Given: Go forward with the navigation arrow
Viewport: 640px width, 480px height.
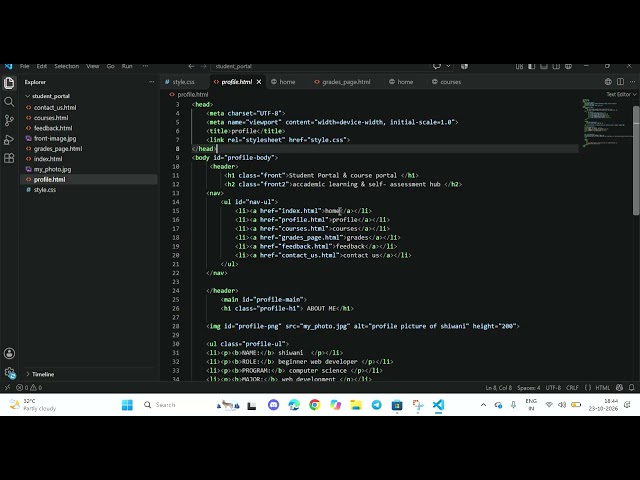Looking at the screenshot, I should click(x=203, y=66).
